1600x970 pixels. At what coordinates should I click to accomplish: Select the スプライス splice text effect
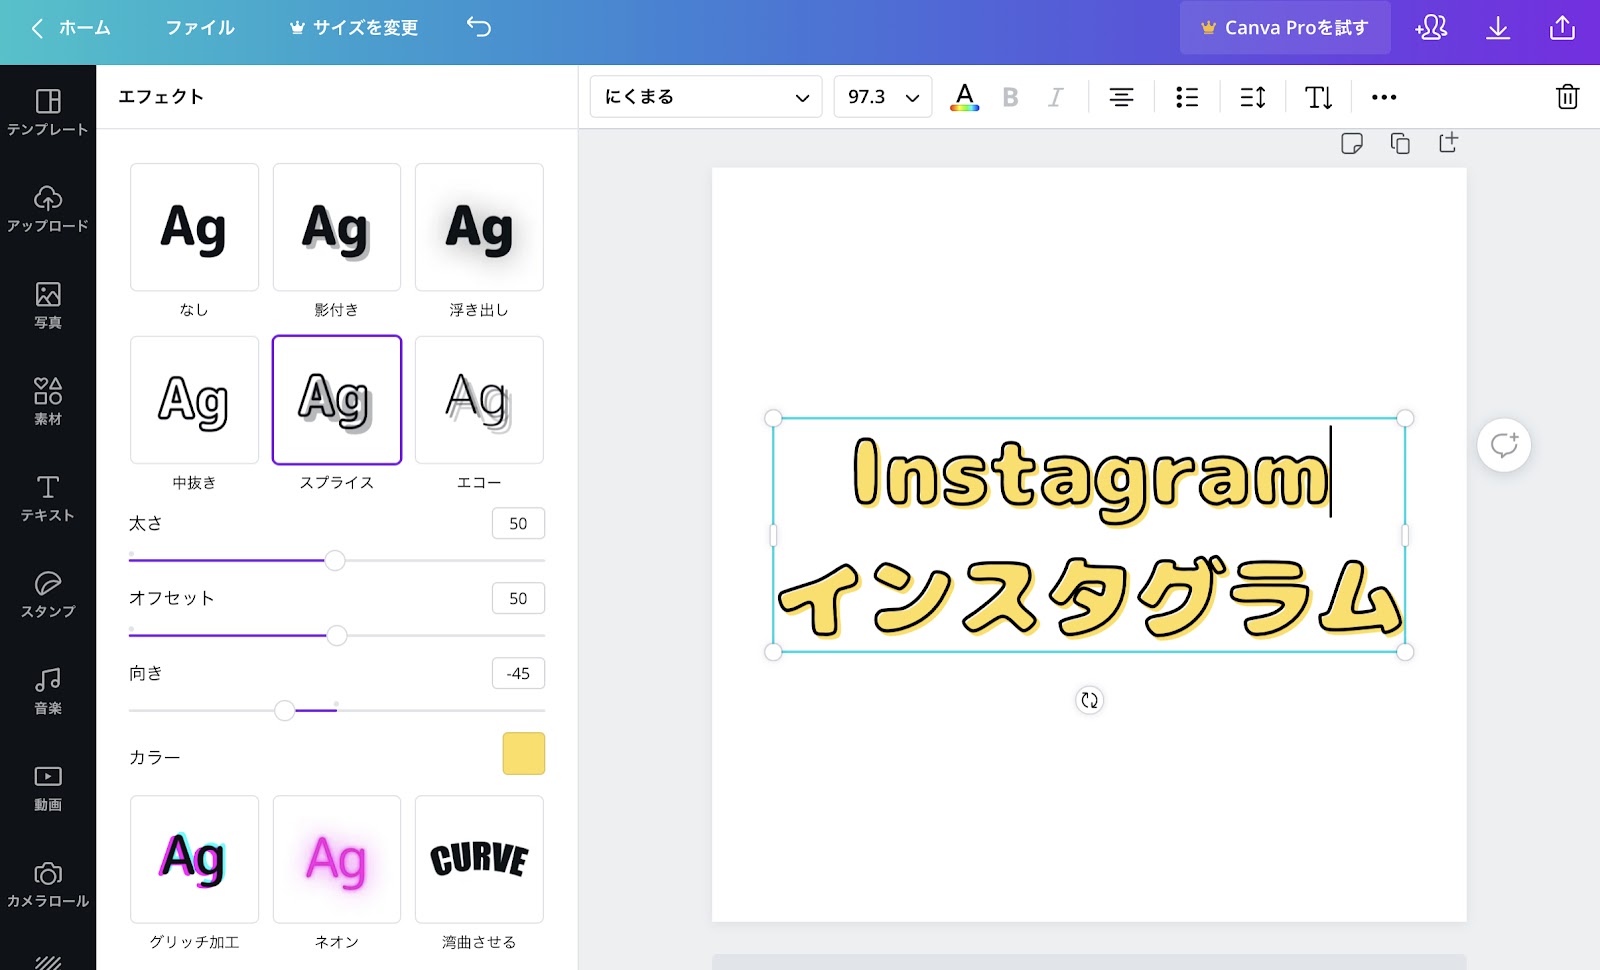tap(337, 400)
